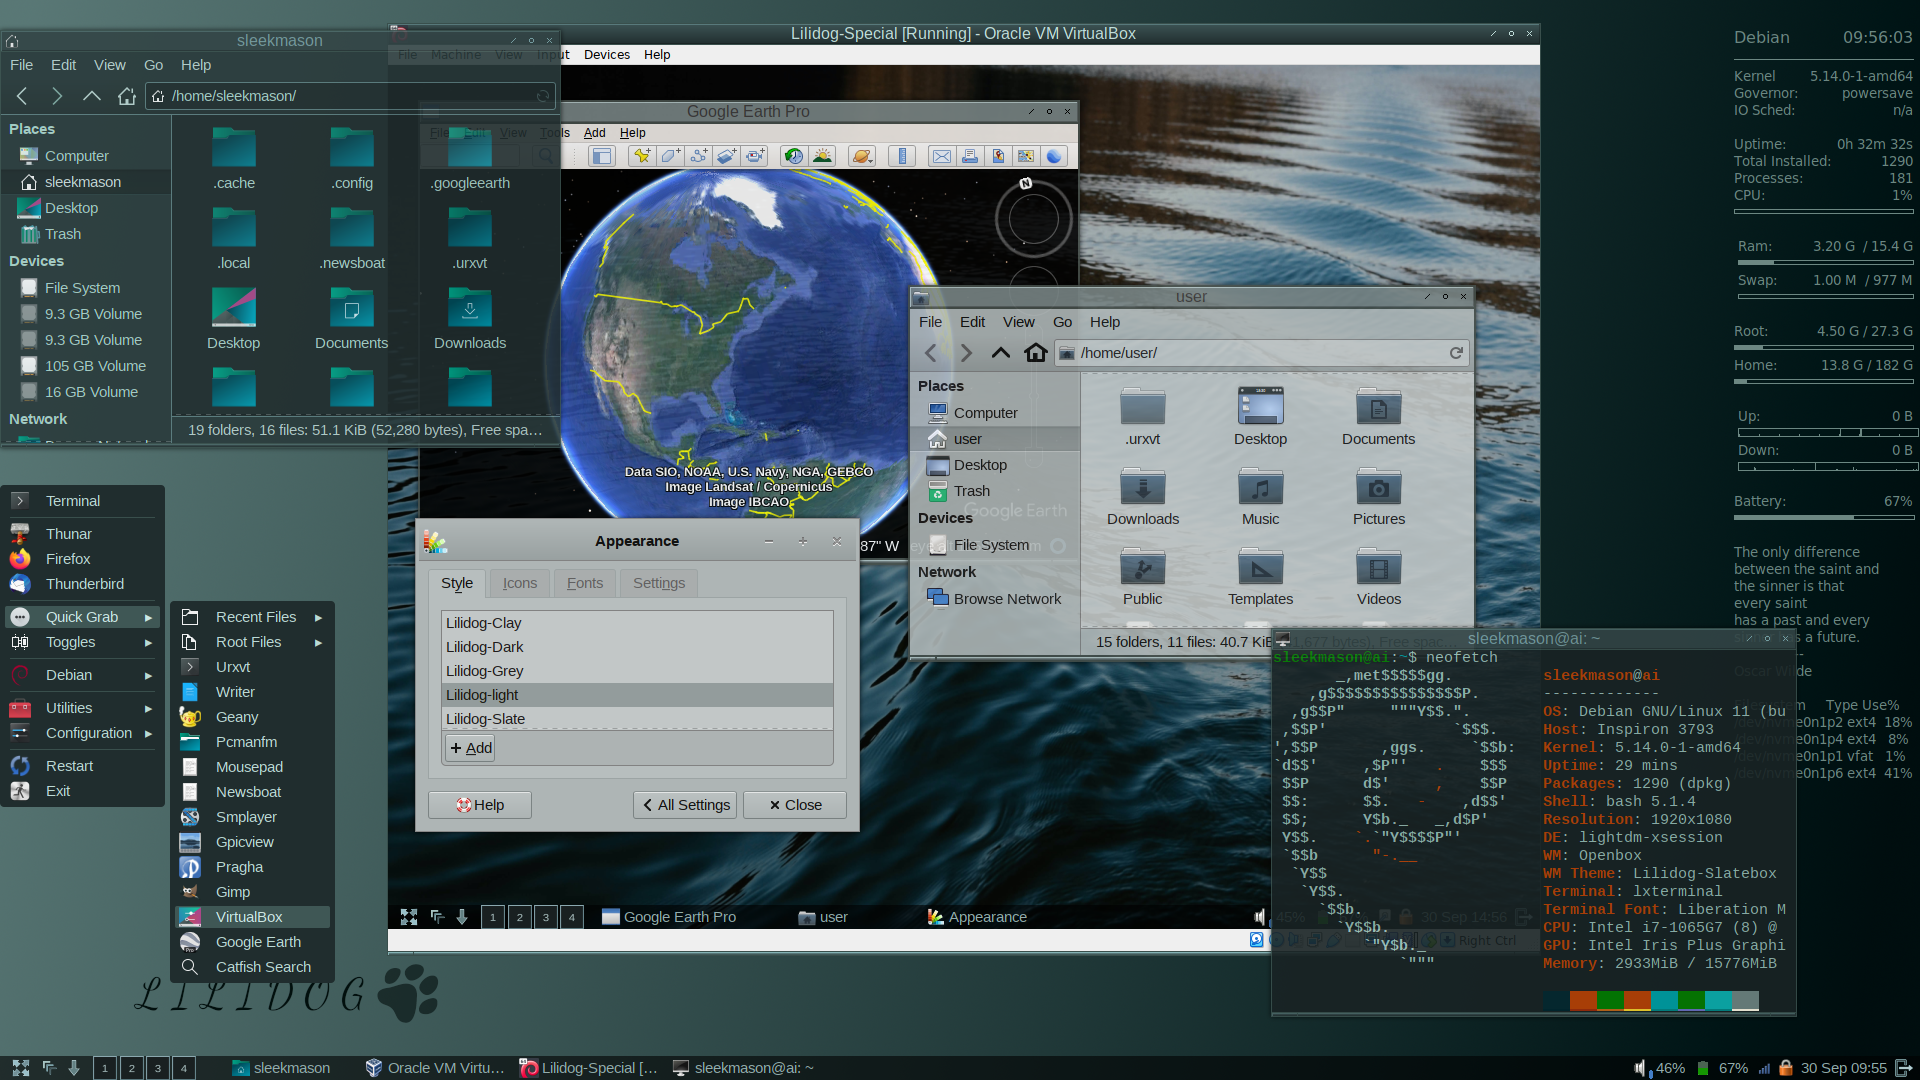Open the planet selector dropdown in Google Earth
The width and height of the screenshot is (1920, 1080).
[x=862, y=156]
